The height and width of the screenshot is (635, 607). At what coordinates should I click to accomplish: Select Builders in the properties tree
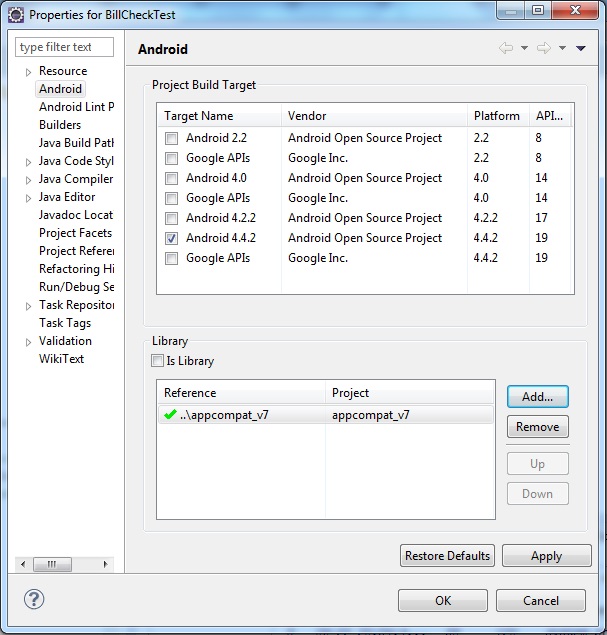(60, 125)
